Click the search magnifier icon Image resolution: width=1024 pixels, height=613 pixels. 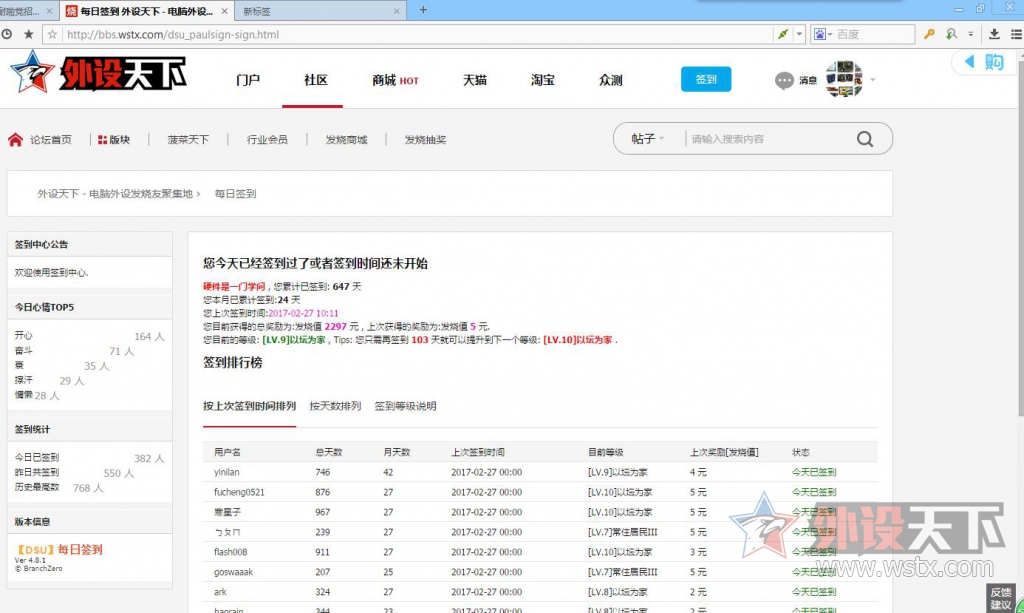point(865,139)
